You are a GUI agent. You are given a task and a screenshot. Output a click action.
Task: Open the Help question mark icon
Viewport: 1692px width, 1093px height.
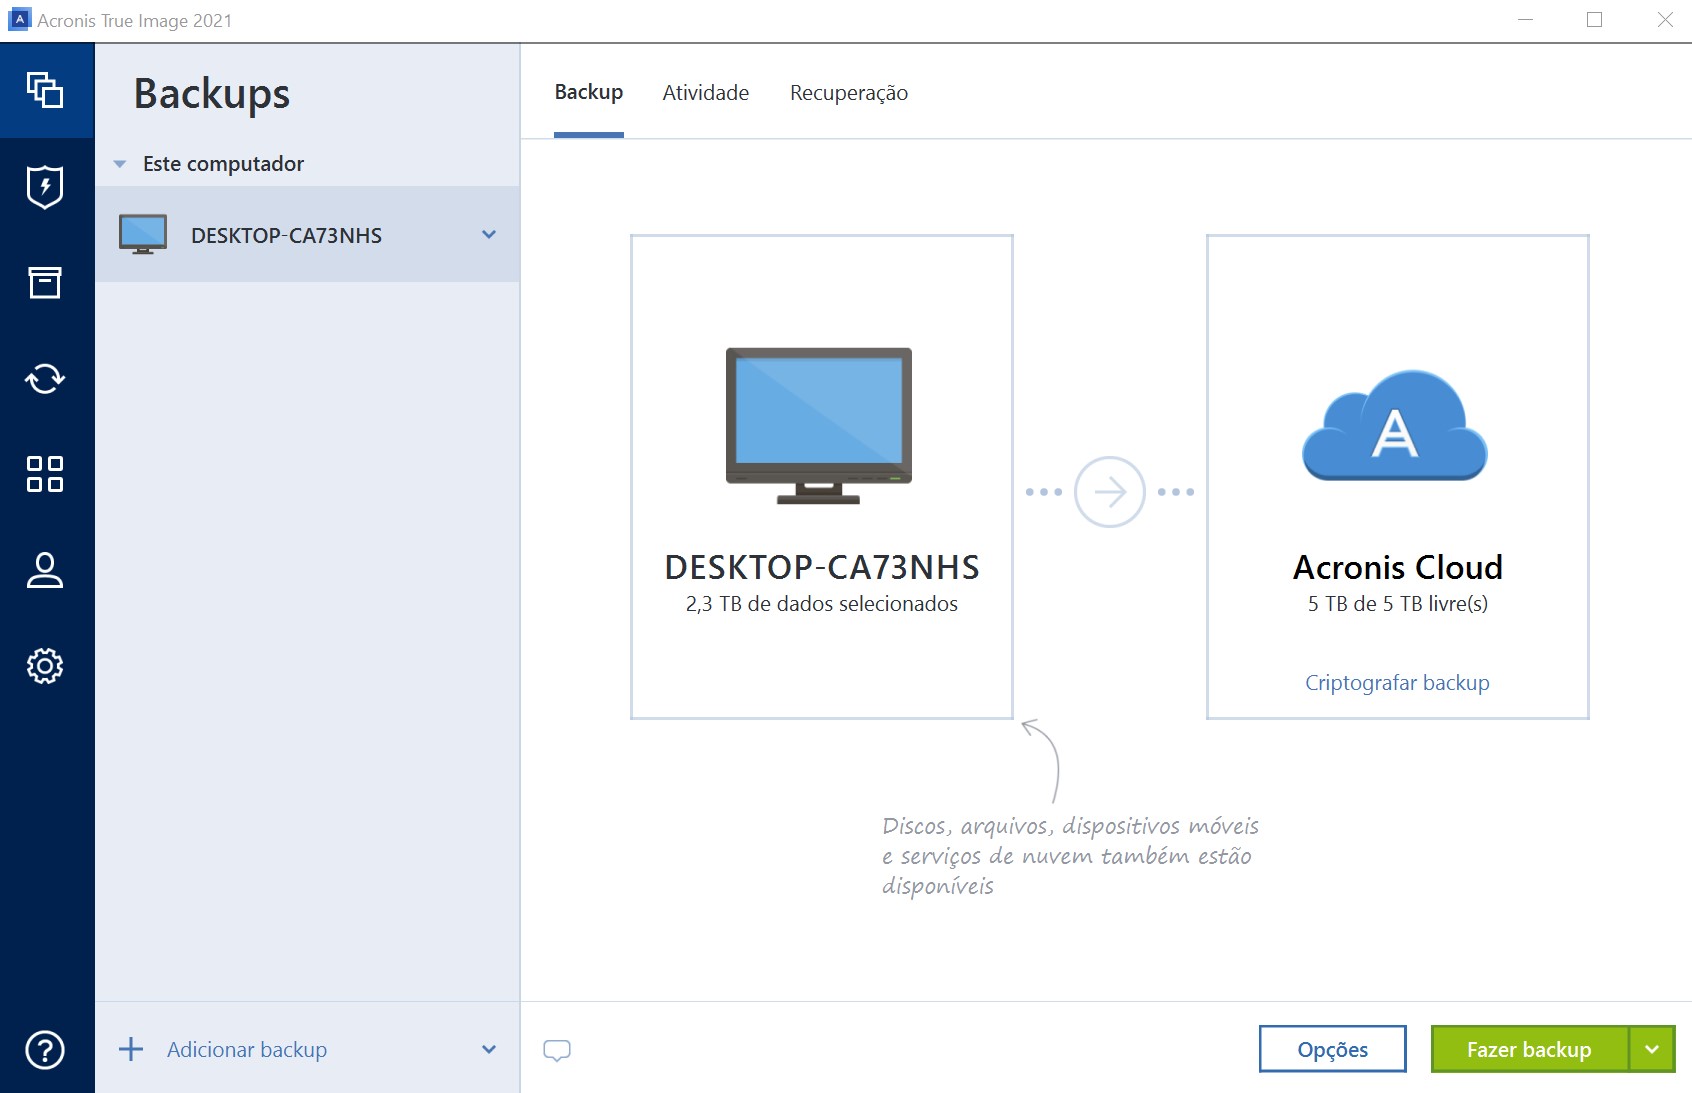(x=45, y=1050)
